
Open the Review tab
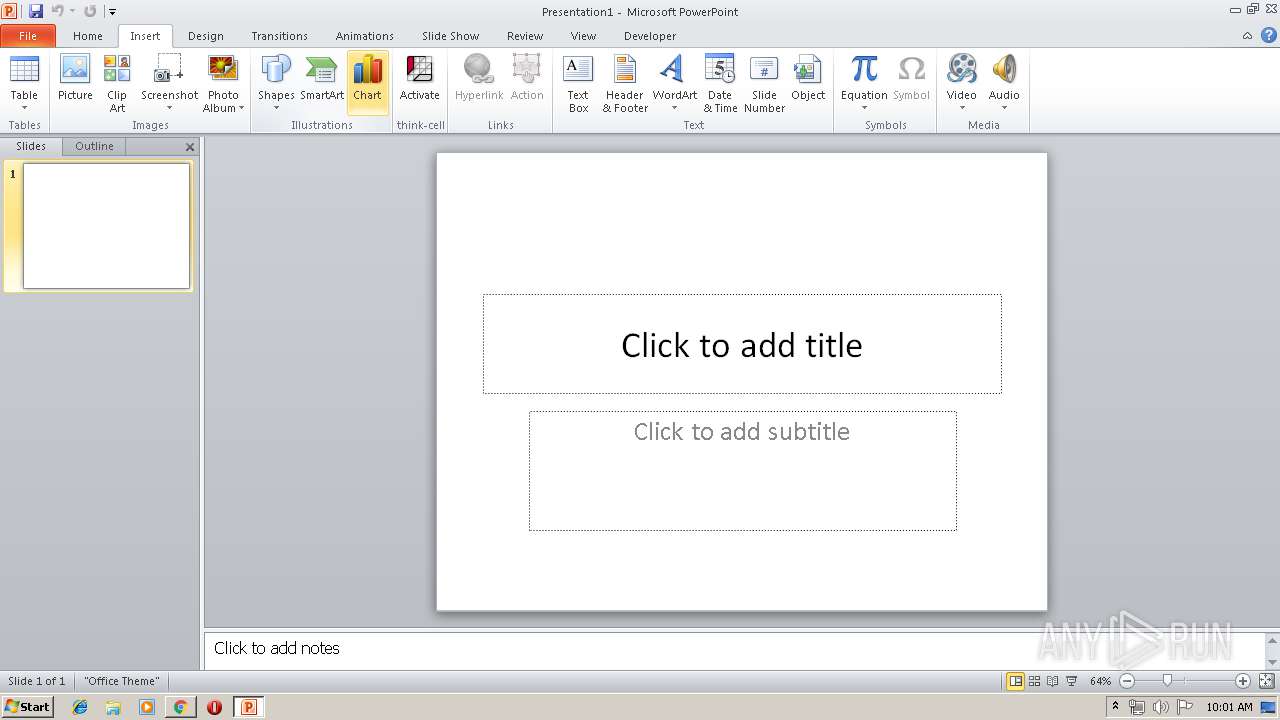click(x=525, y=36)
